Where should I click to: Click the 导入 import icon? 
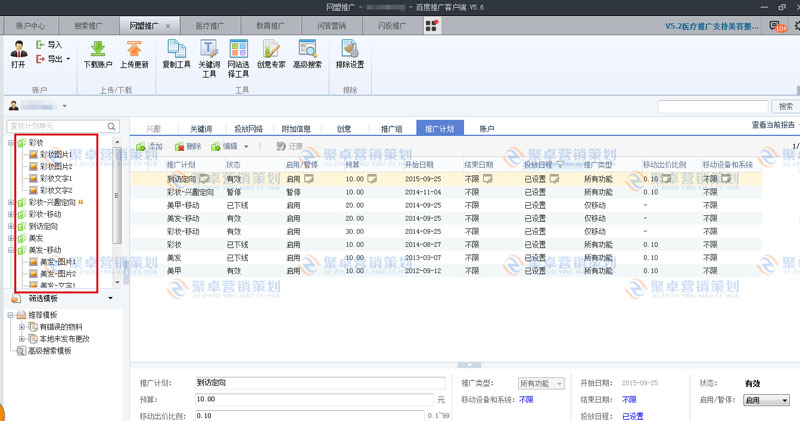pos(40,45)
